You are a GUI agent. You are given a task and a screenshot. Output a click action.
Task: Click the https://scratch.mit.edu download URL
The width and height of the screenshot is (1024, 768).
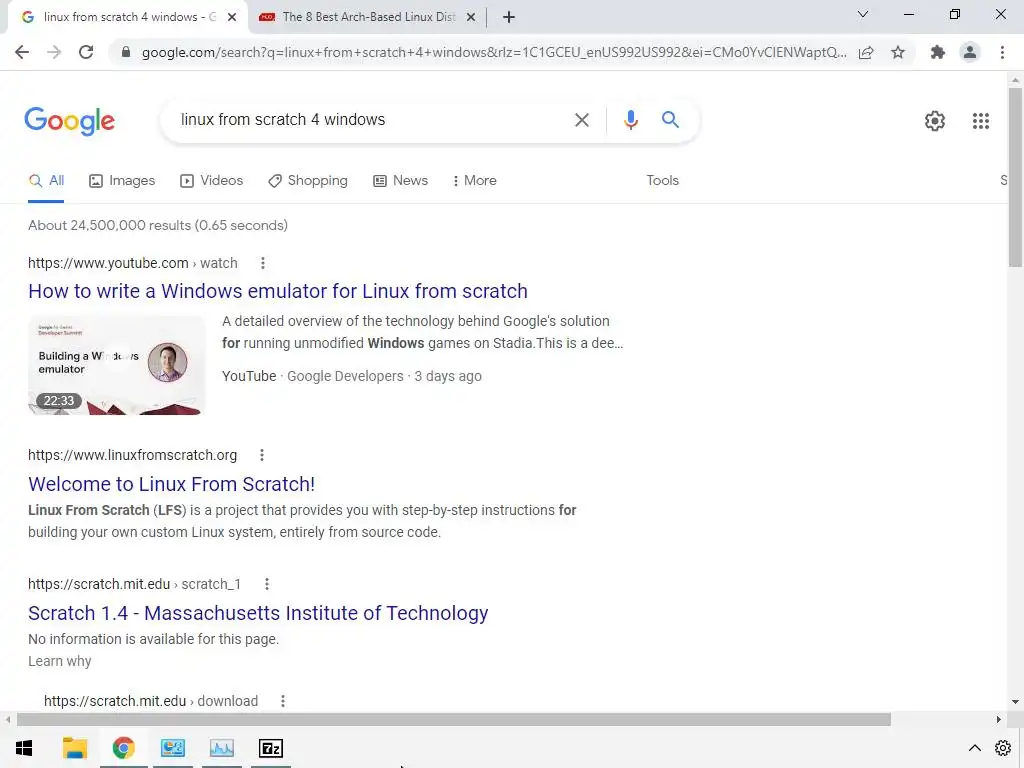point(151,701)
